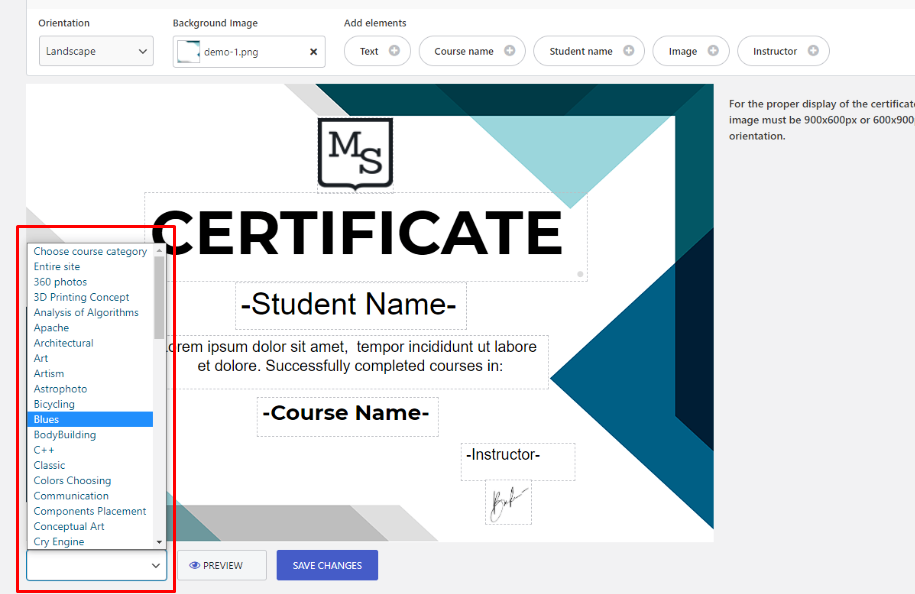
Task: Add a Course name element
Action: pos(472,51)
